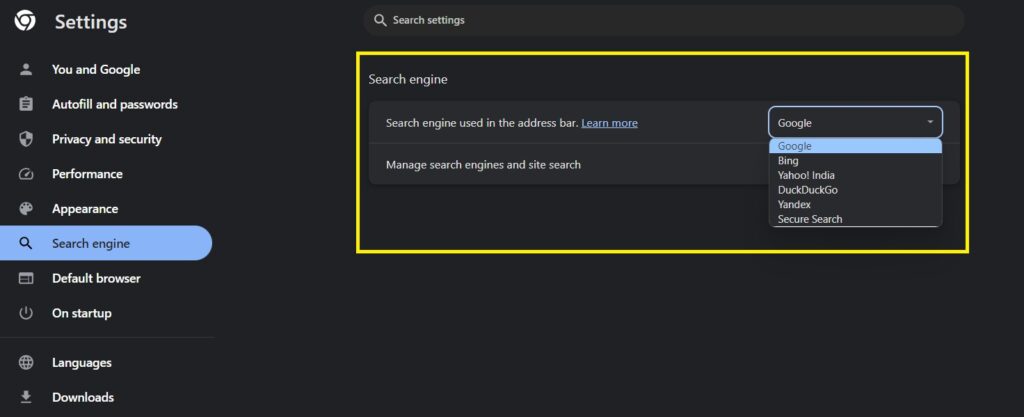This screenshot has width=1024, height=417.
Task: Choose Google from the dropdown list
Action: (856, 146)
